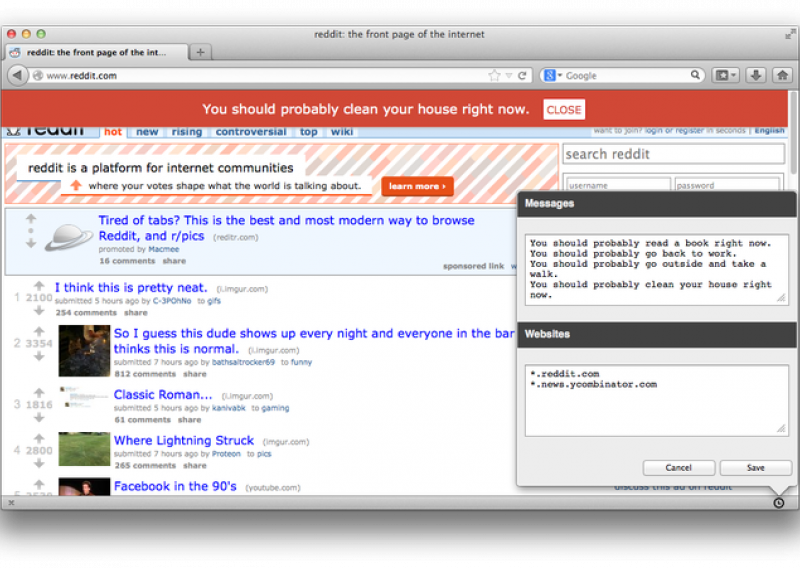Open Classic Roman... post title
Screen dimensions: 800x568
(163, 394)
